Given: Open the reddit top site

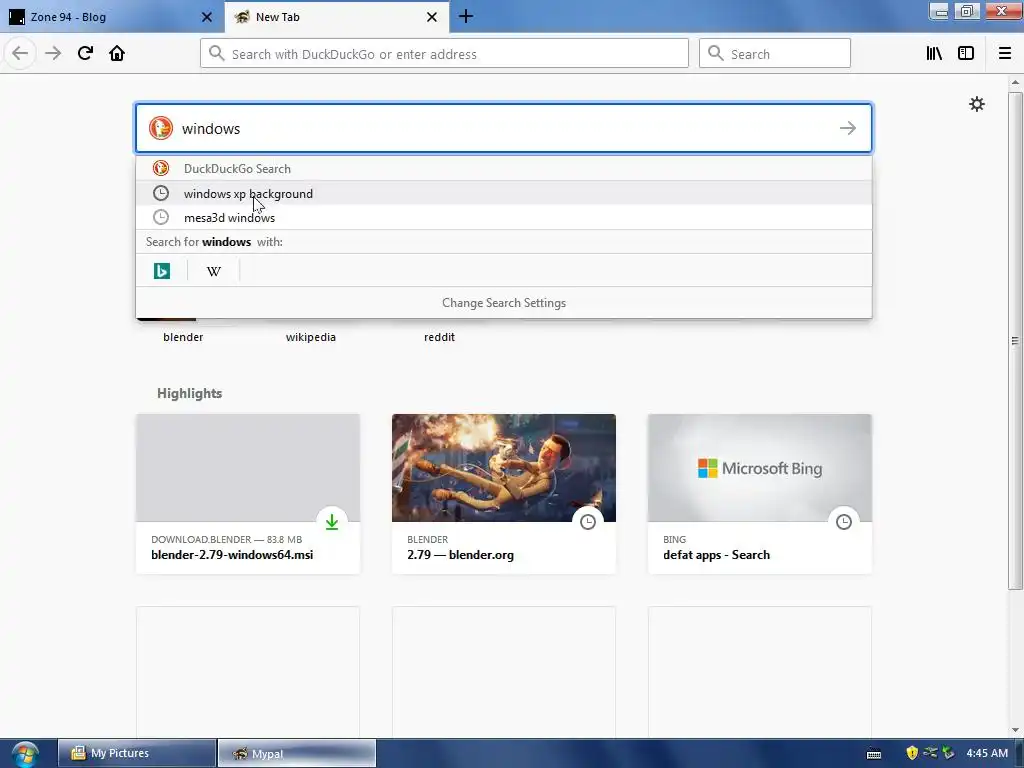Looking at the screenshot, I should point(439,337).
